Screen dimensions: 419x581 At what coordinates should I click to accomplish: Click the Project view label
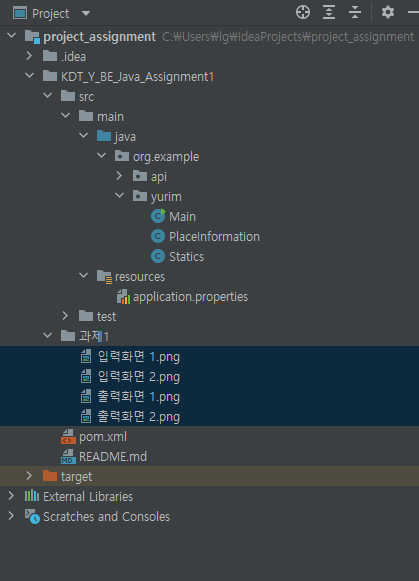point(51,14)
